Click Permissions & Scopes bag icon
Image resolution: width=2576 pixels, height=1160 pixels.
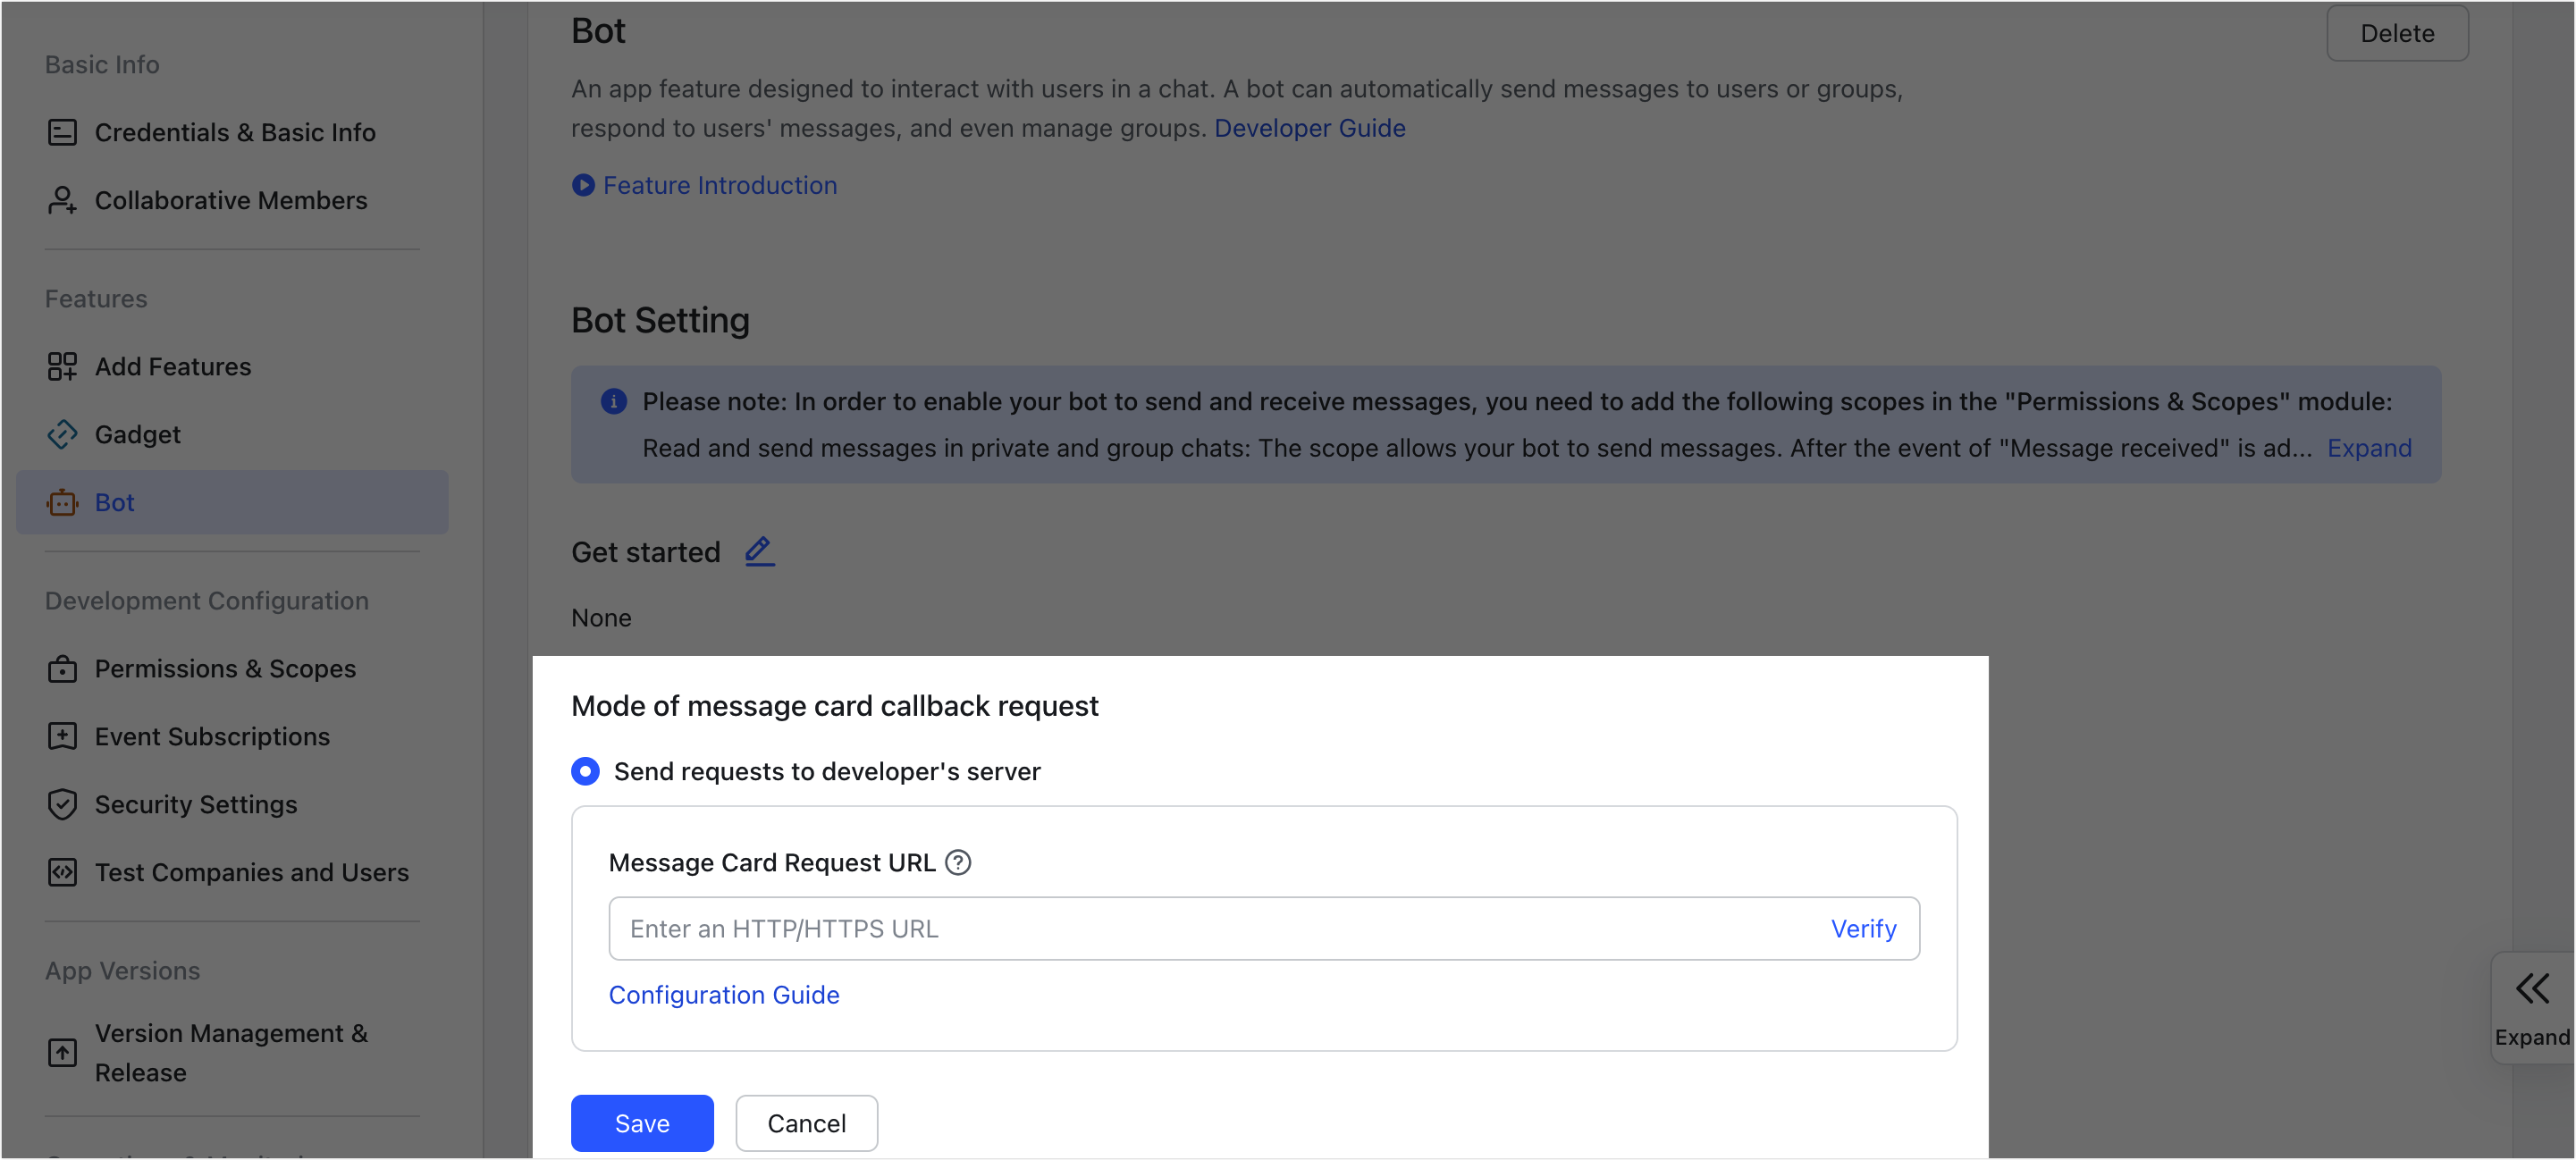click(x=62, y=668)
